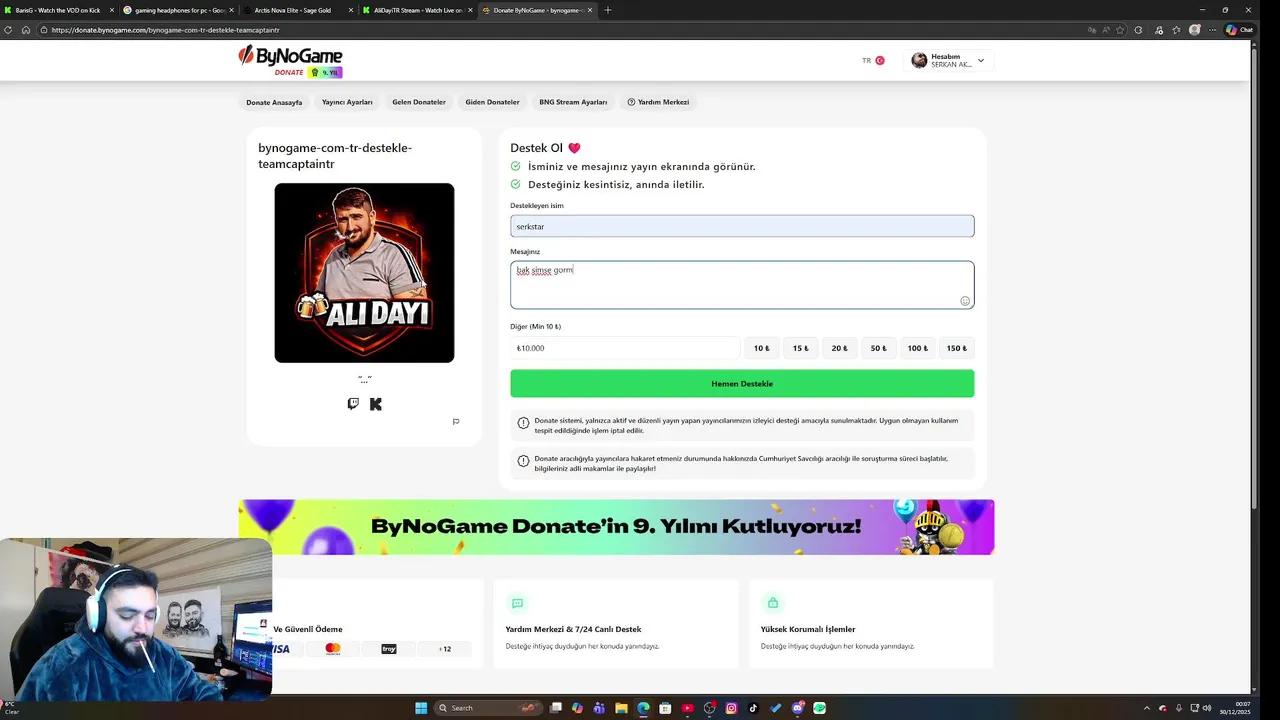This screenshot has width=1280, height=720.
Task: Open the Twitch channel icon under the streamer image
Action: click(353, 404)
